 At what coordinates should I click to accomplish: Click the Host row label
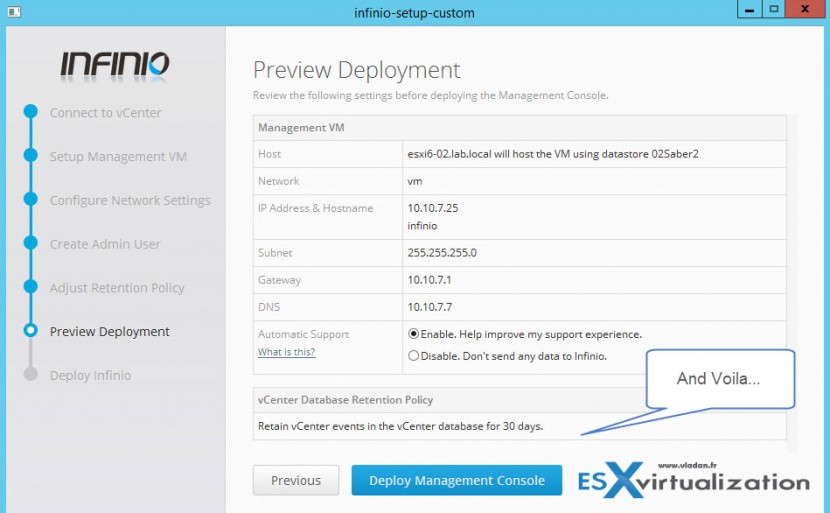click(x=269, y=154)
